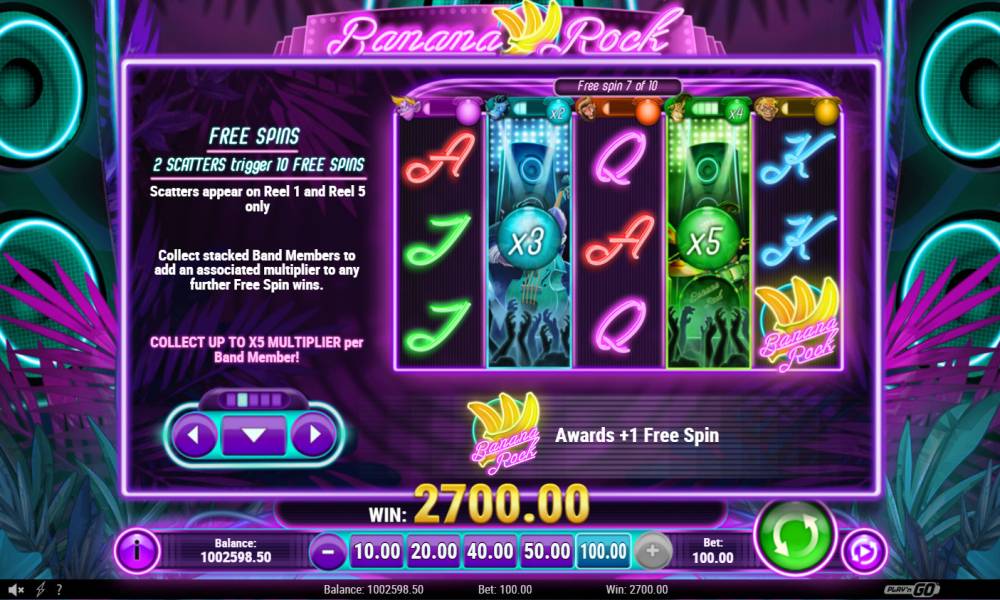Click the x5 green drummer reel

coord(709,242)
